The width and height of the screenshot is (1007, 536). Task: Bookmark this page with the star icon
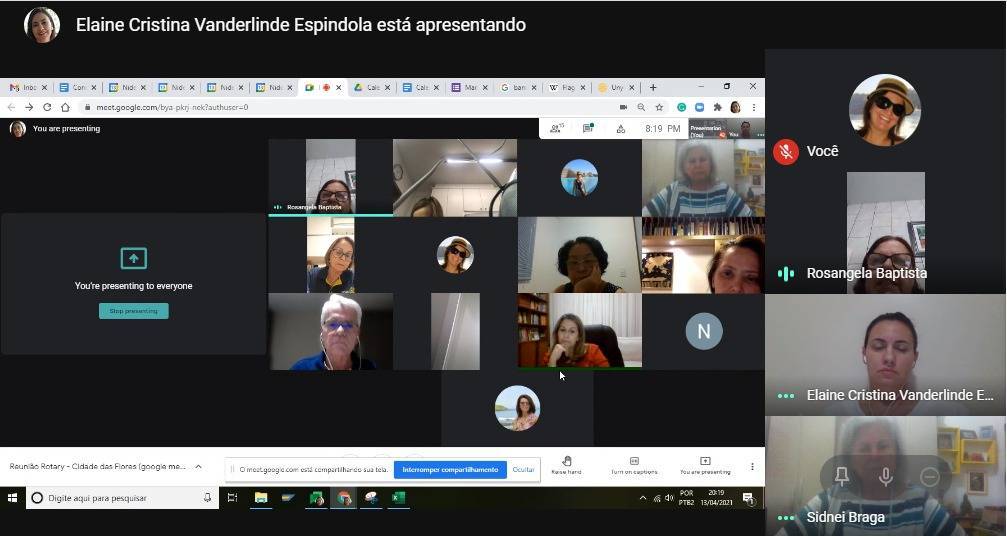[659, 107]
